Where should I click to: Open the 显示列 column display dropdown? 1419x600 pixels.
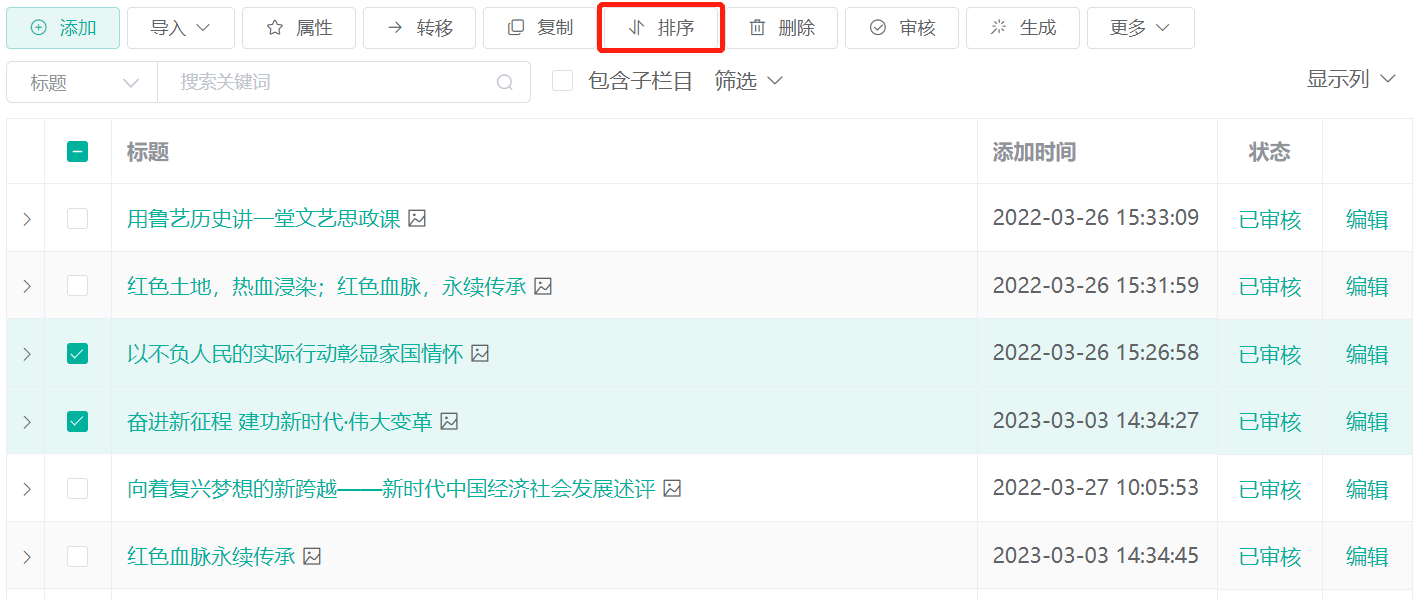pyautogui.click(x=1350, y=79)
